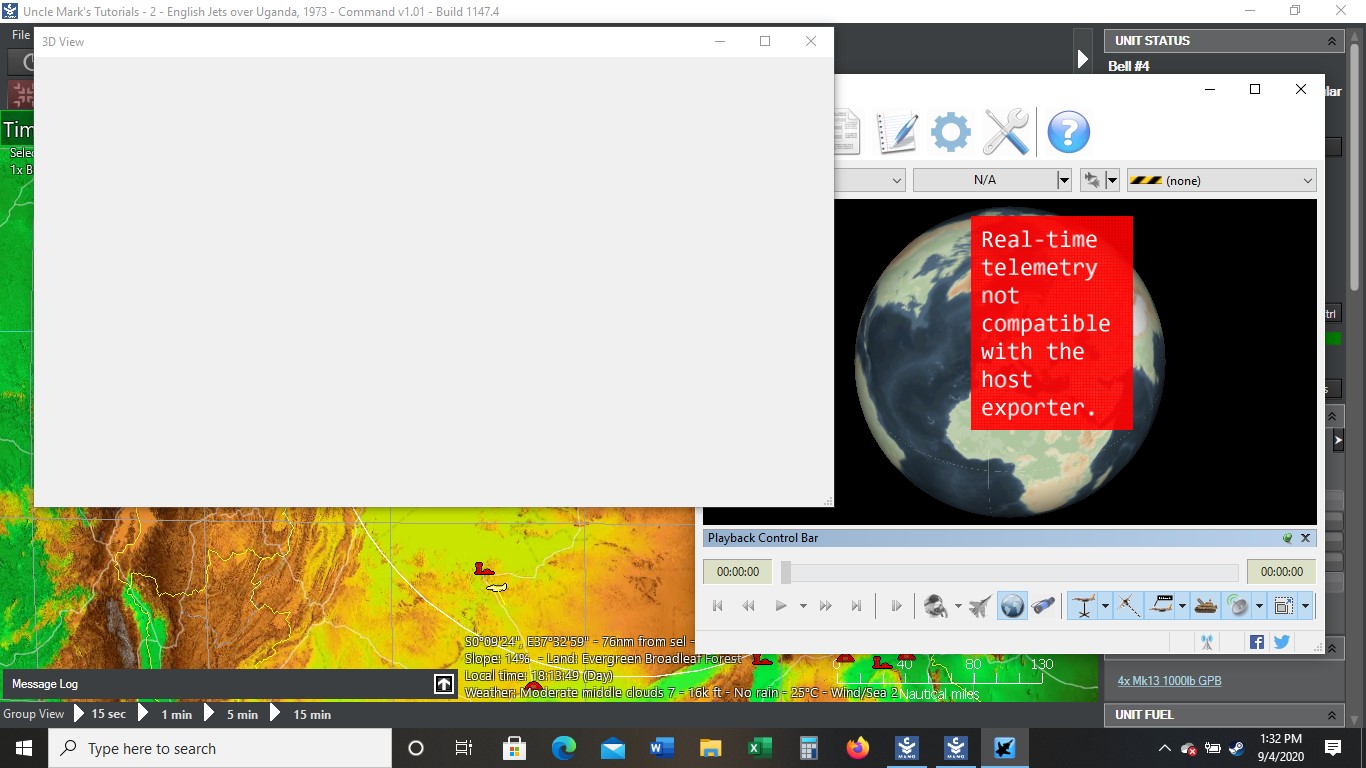Open the Facebook icon in Tacview status bar
Viewport: 1366px width, 768px height.
[x=1257, y=642]
